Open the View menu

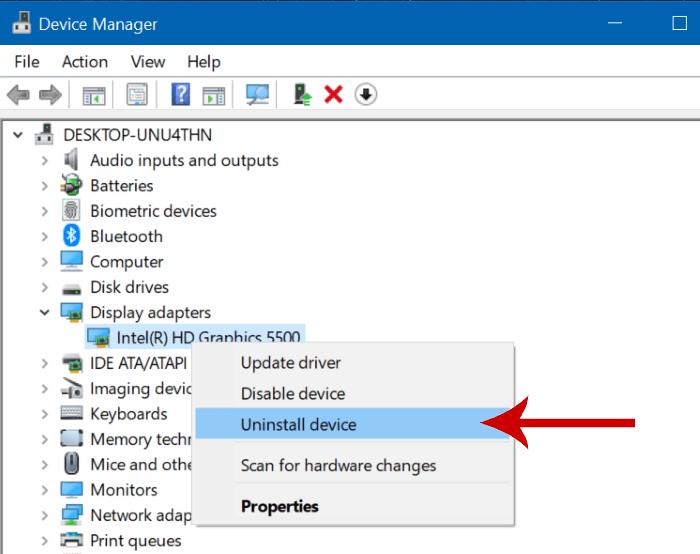pyautogui.click(x=147, y=62)
